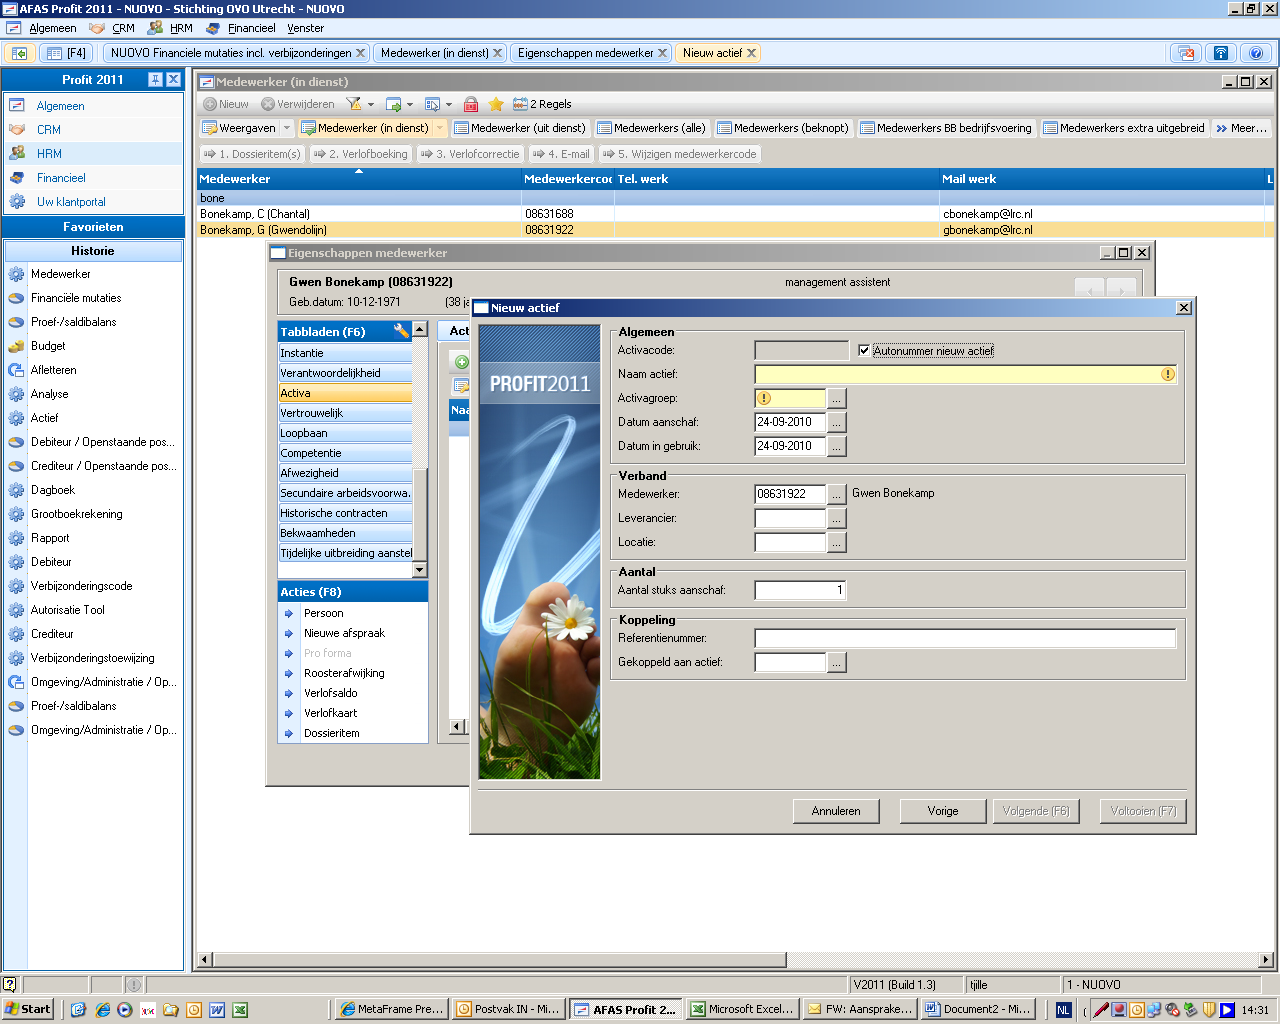
Task: Click the Annuleren button
Action: (836, 811)
